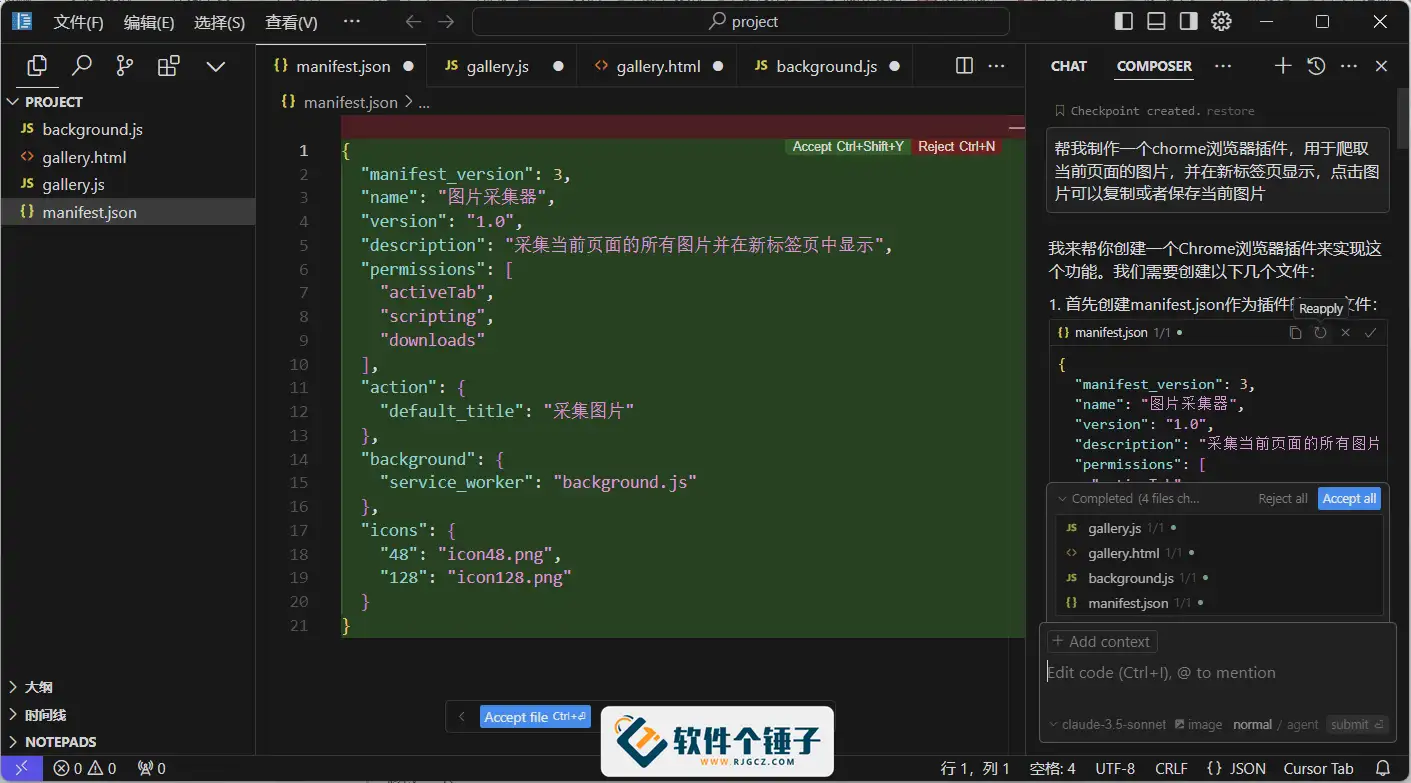Close the AI pane with X icon

click(x=1381, y=66)
